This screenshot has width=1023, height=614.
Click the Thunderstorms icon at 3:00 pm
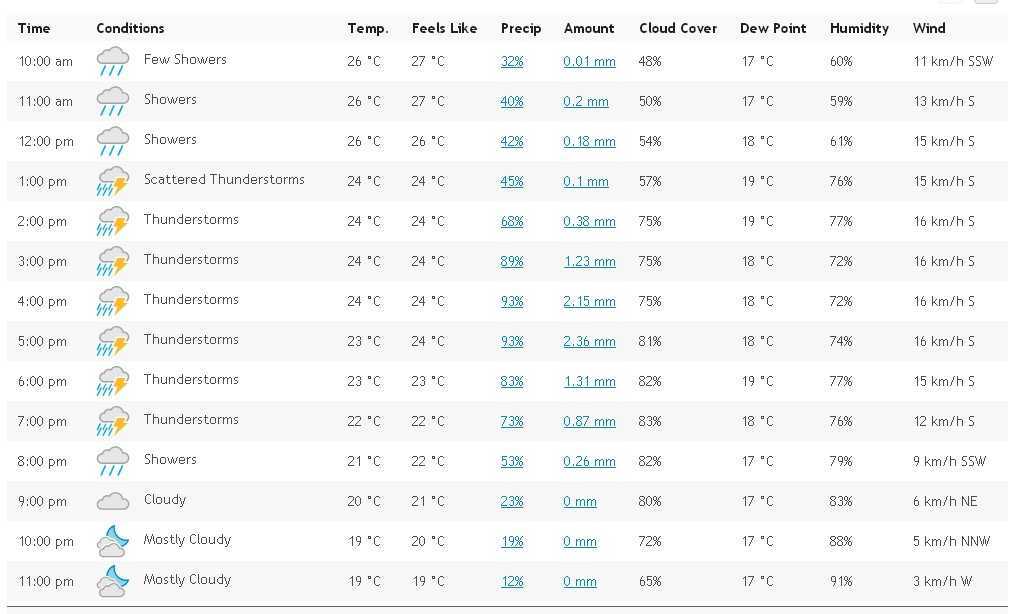(x=112, y=261)
